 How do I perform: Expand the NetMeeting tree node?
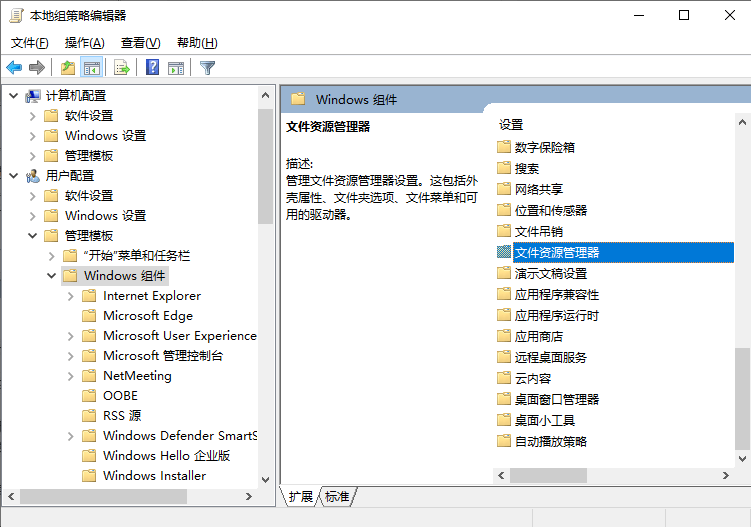(71, 376)
